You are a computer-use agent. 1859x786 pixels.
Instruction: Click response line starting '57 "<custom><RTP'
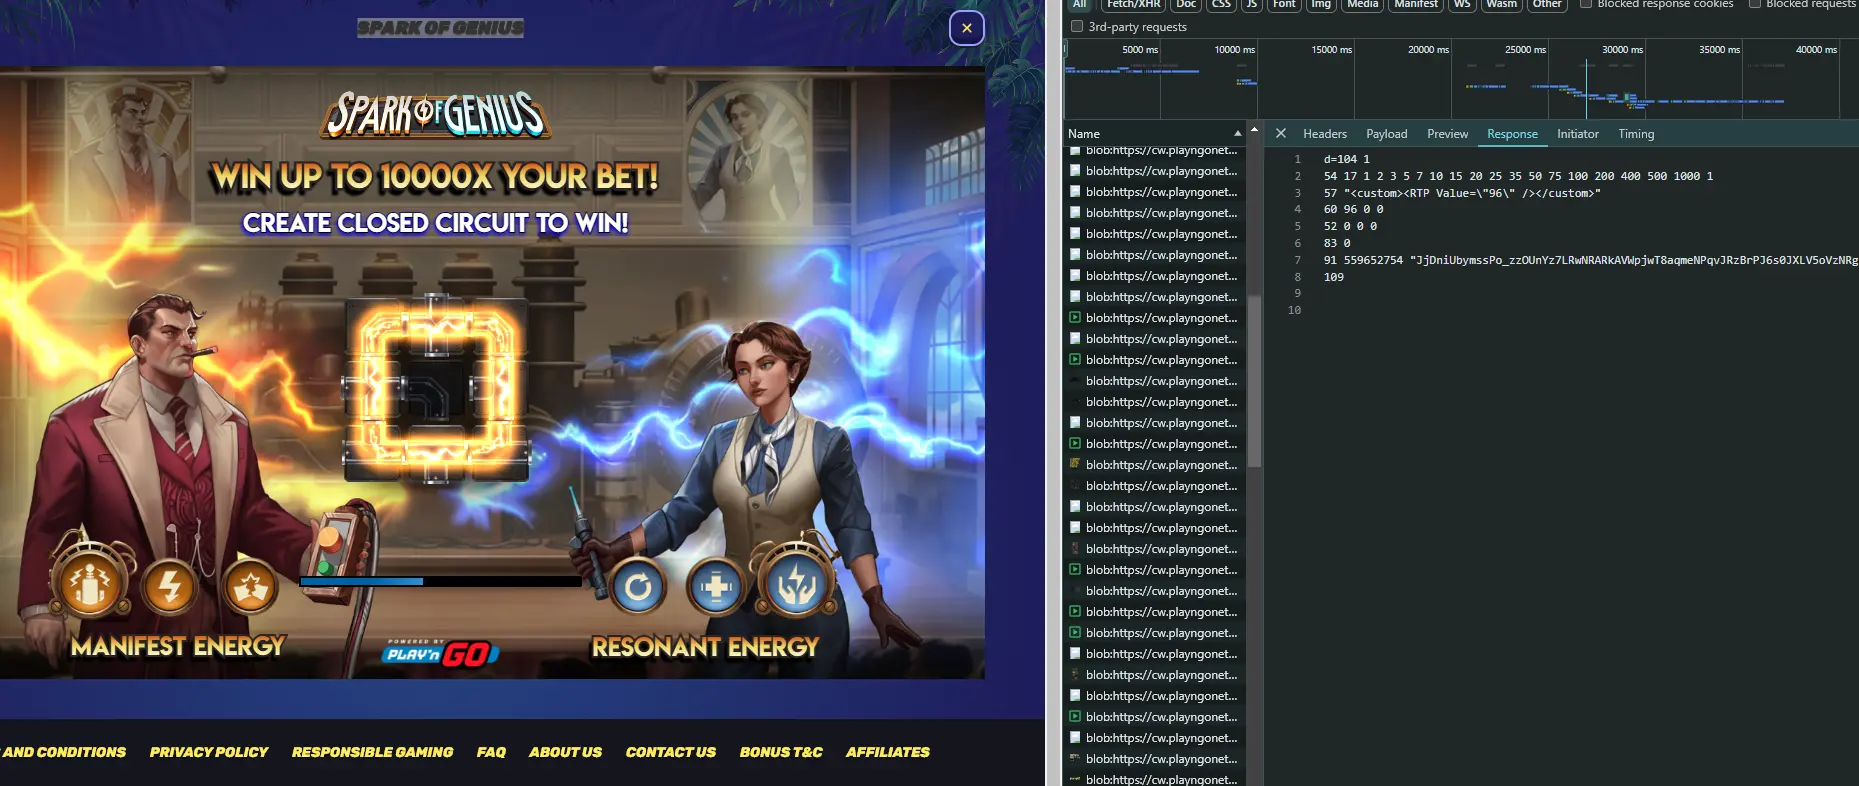(1461, 193)
